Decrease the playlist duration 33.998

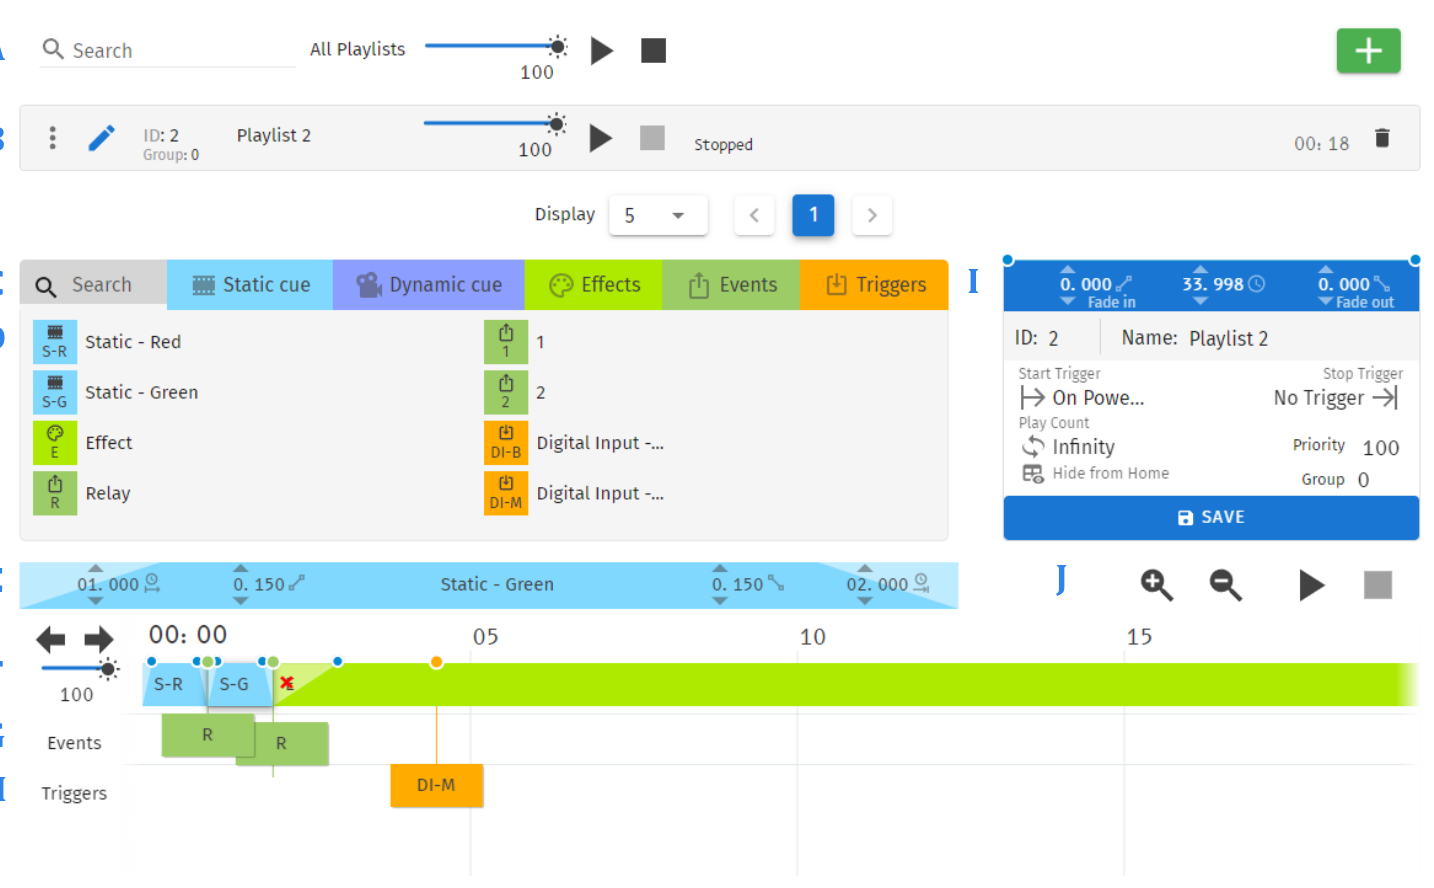tap(1200, 301)
